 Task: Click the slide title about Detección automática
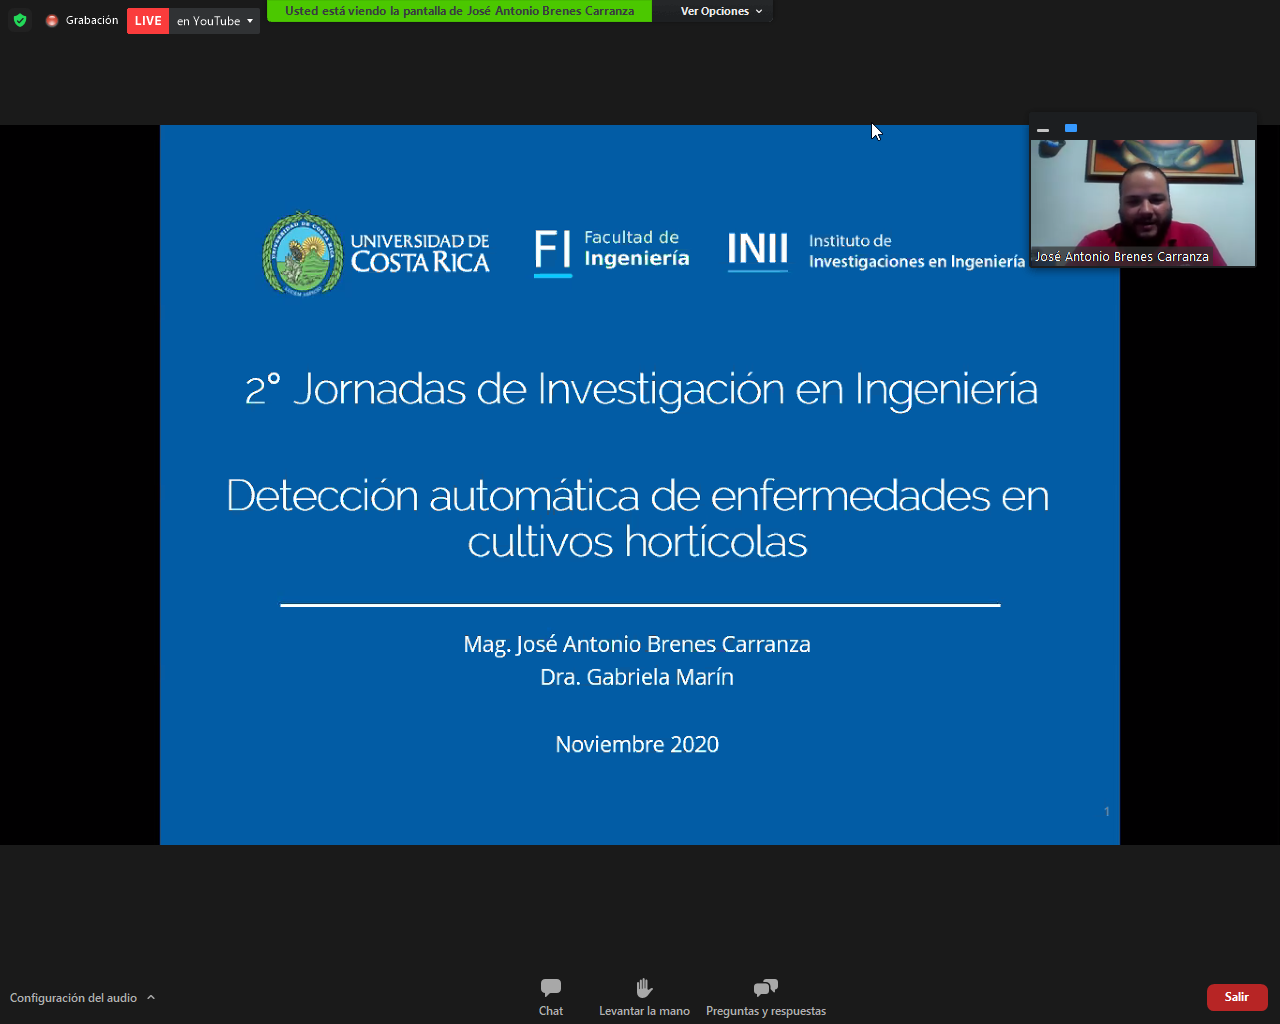pos(638,518)
